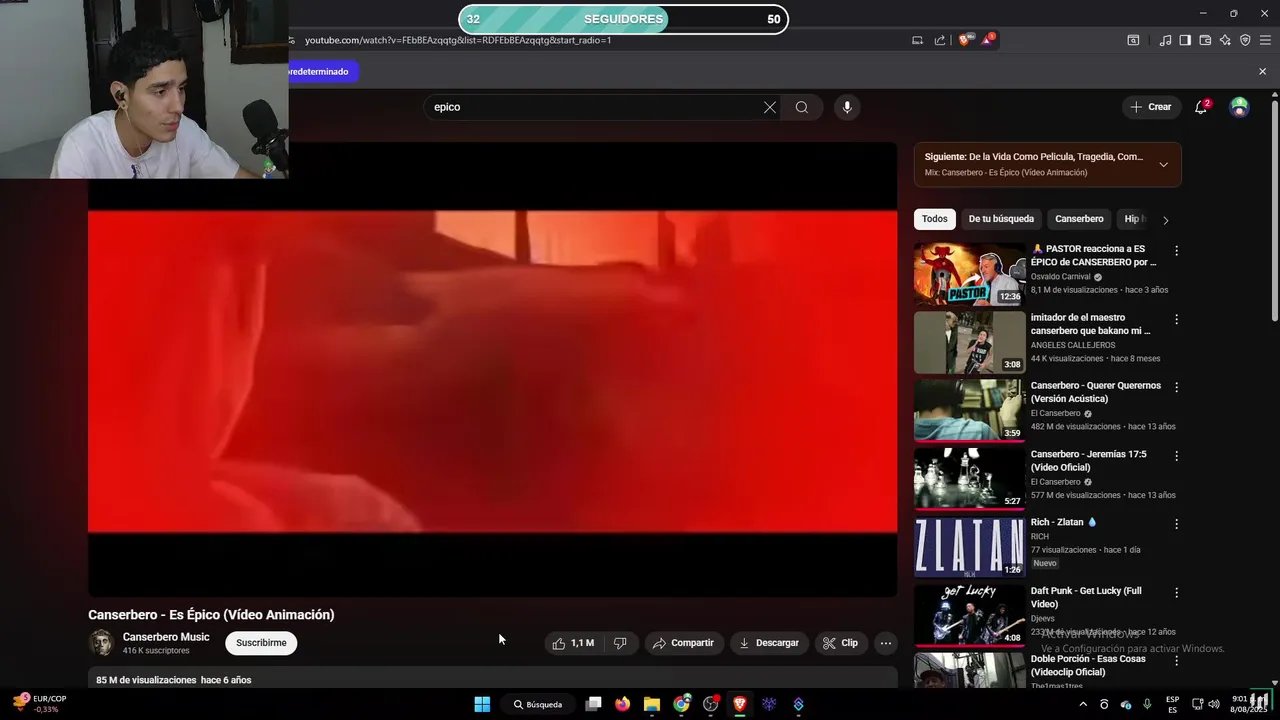Open the Brave Wallet icon

1205,40
